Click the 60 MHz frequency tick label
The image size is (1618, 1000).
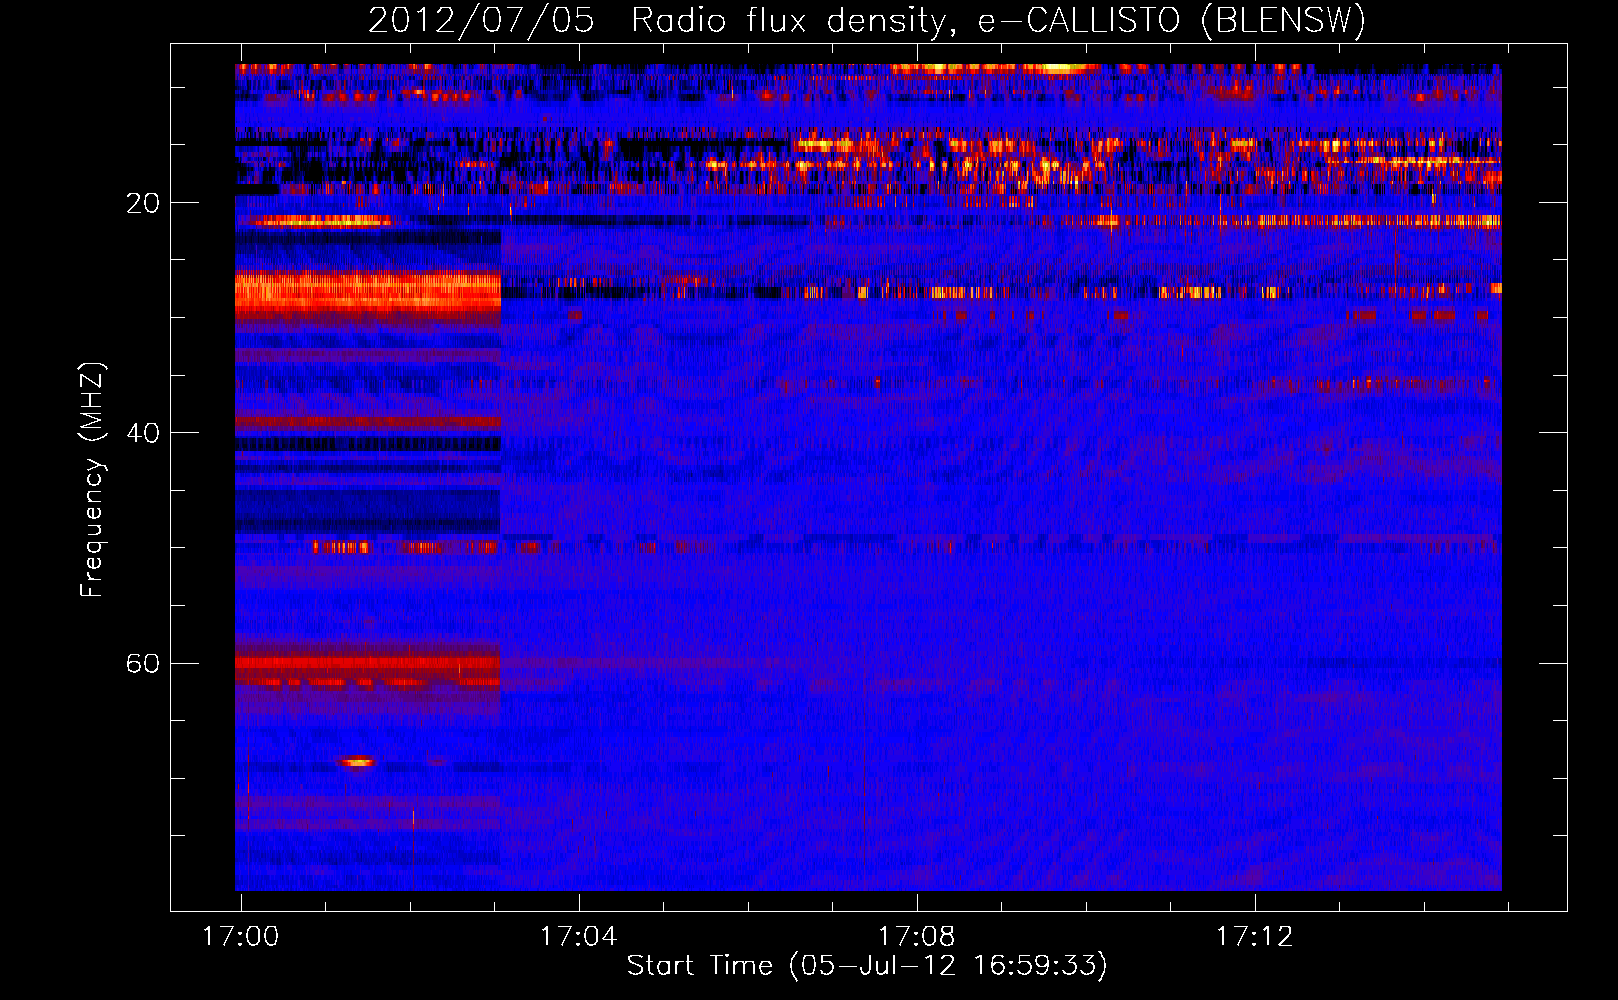pyautogui.click(x=142, y=663)
